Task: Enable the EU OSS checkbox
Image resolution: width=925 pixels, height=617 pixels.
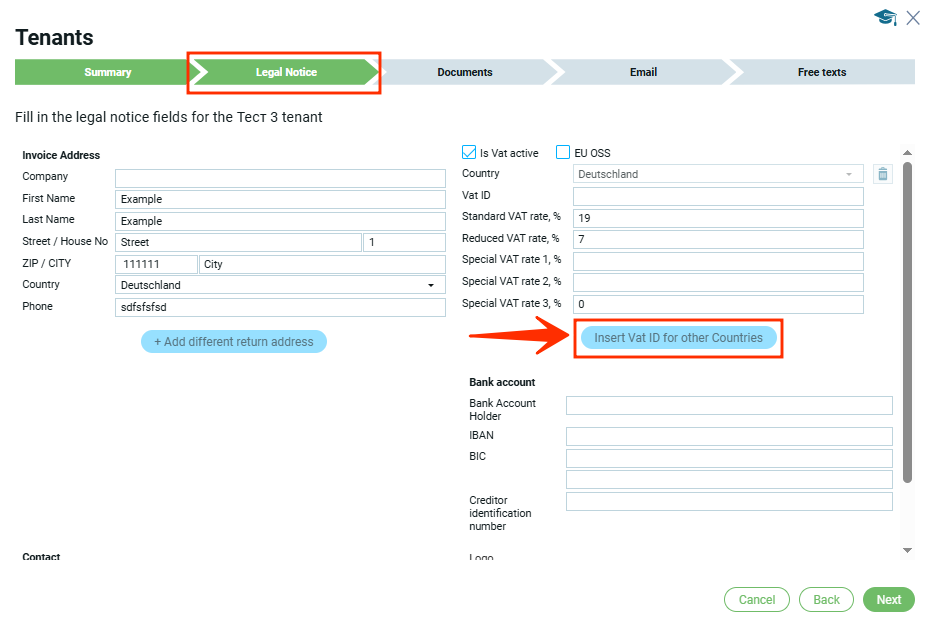Action: [x=564, y=153]
